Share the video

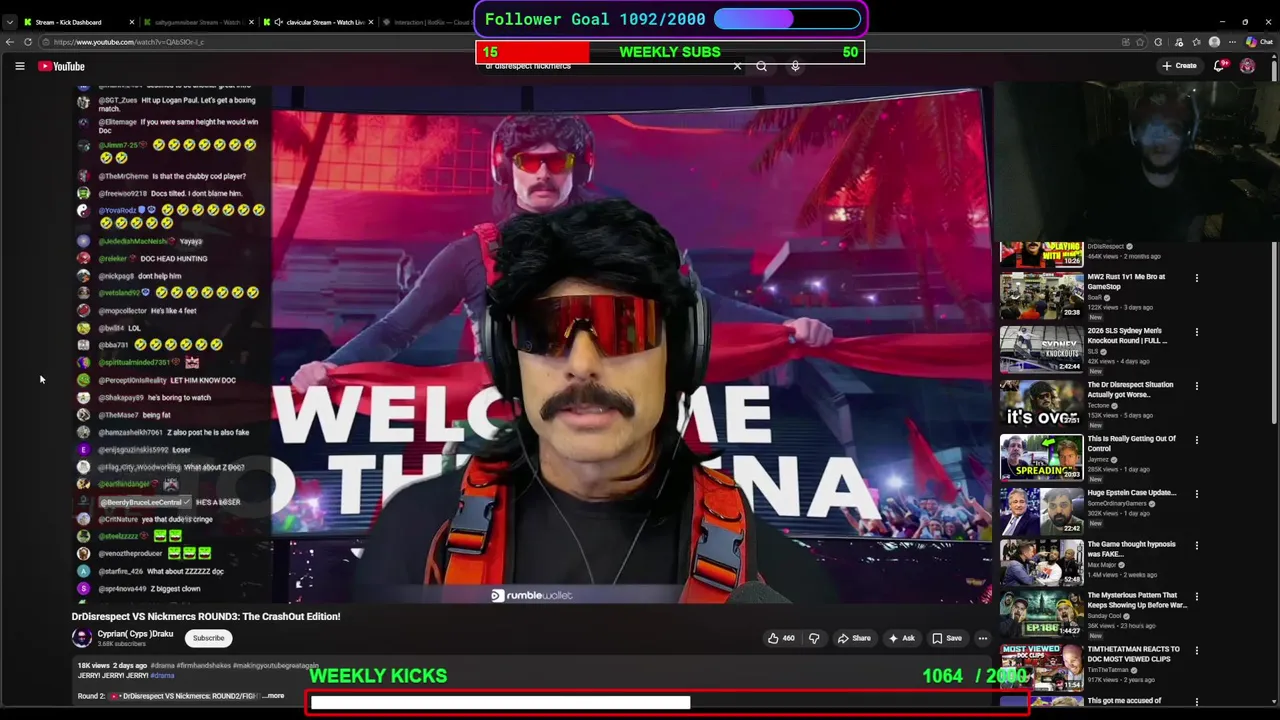point(854,638)
